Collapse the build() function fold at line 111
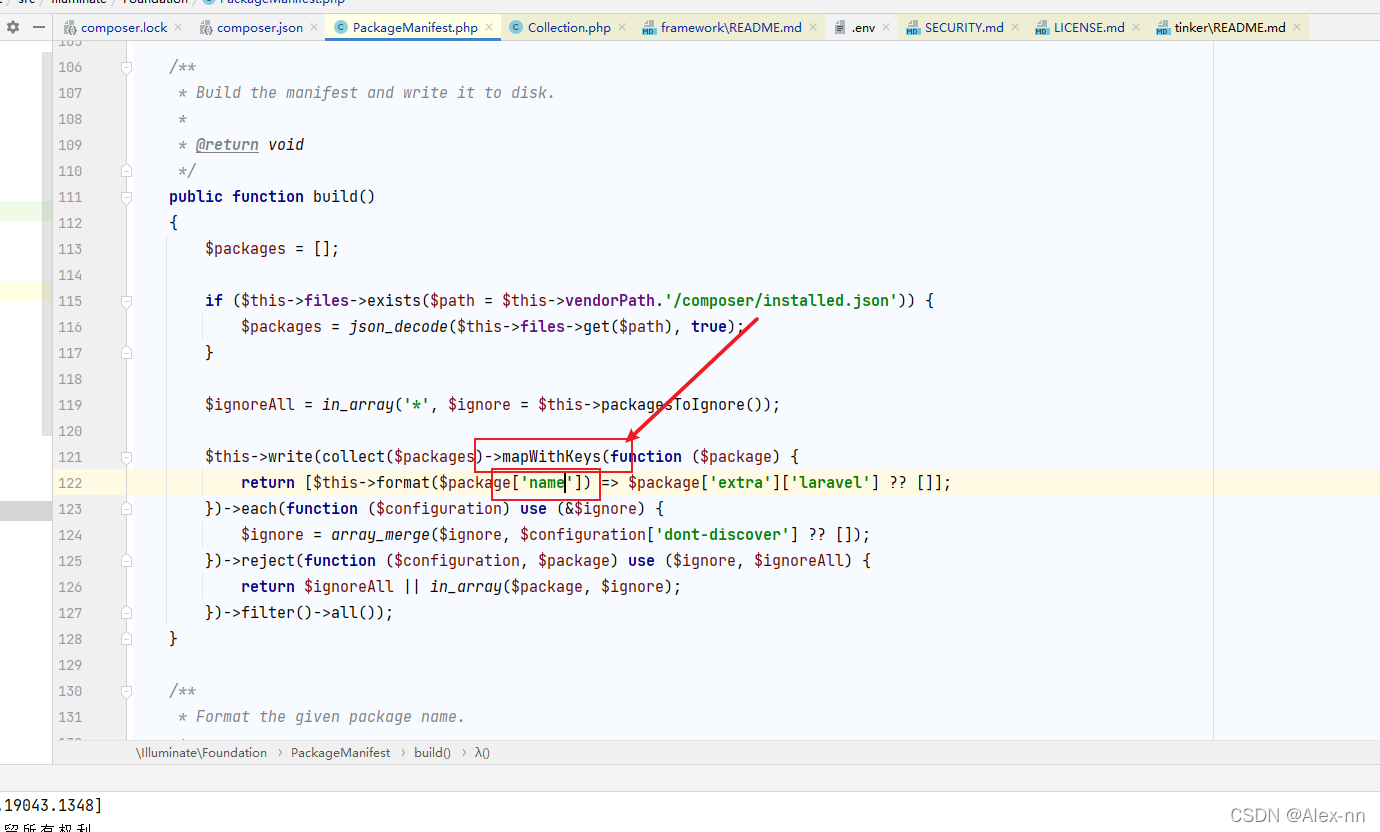The width and height of the screenshot is (1380, 832). (x=126, y=196)
